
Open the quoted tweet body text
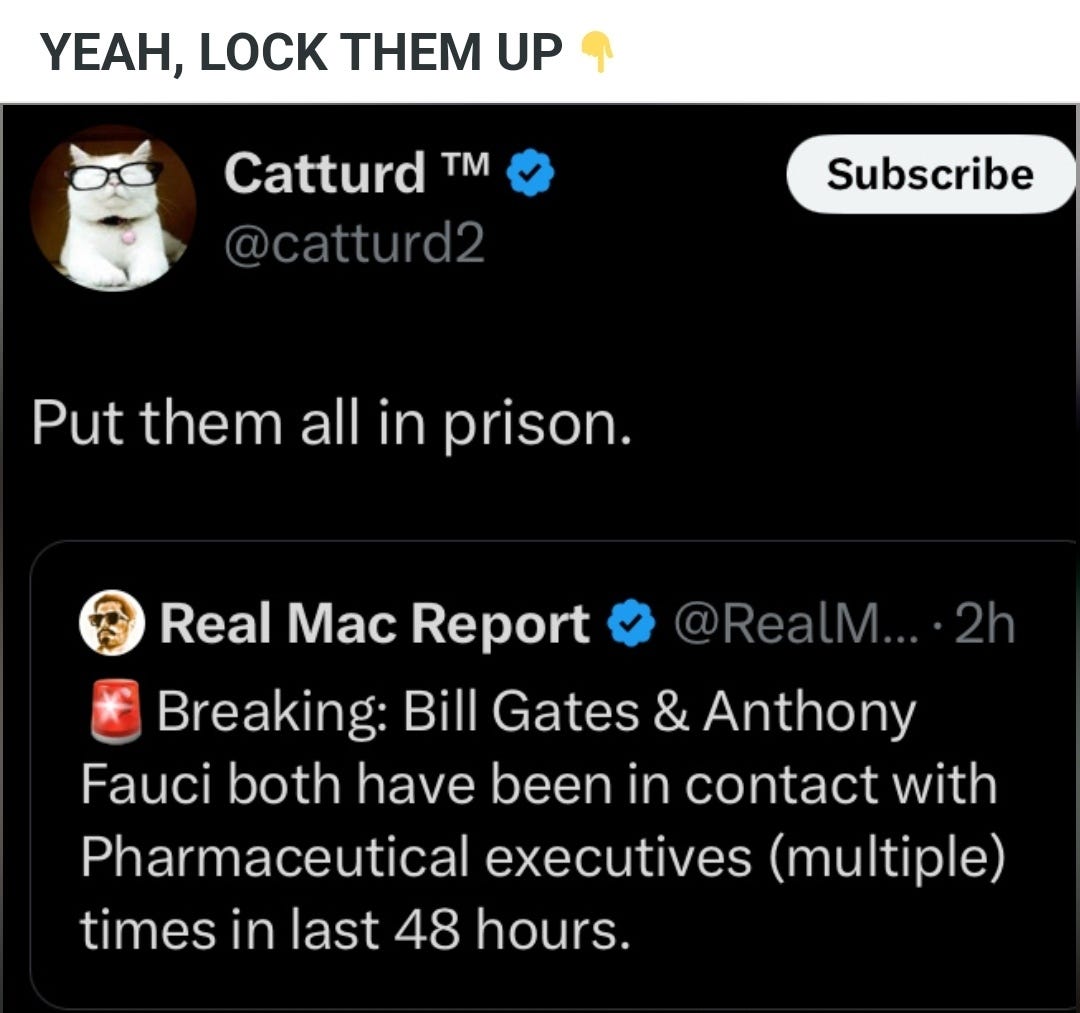point(543,820)
